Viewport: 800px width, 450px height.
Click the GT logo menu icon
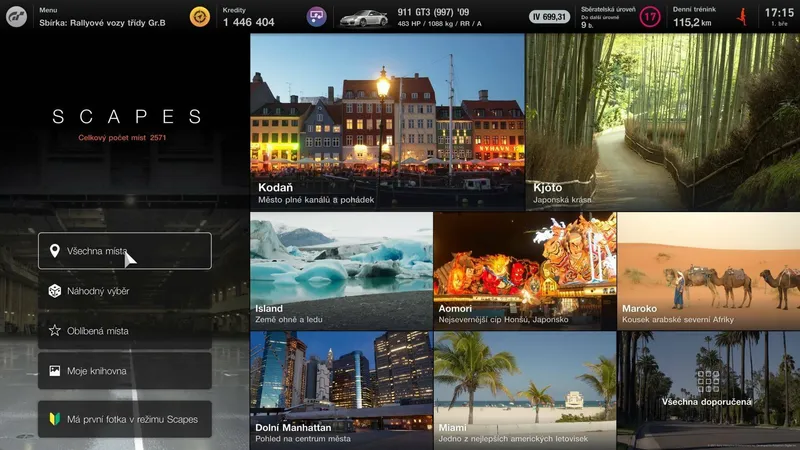click(x=15, y=16)
